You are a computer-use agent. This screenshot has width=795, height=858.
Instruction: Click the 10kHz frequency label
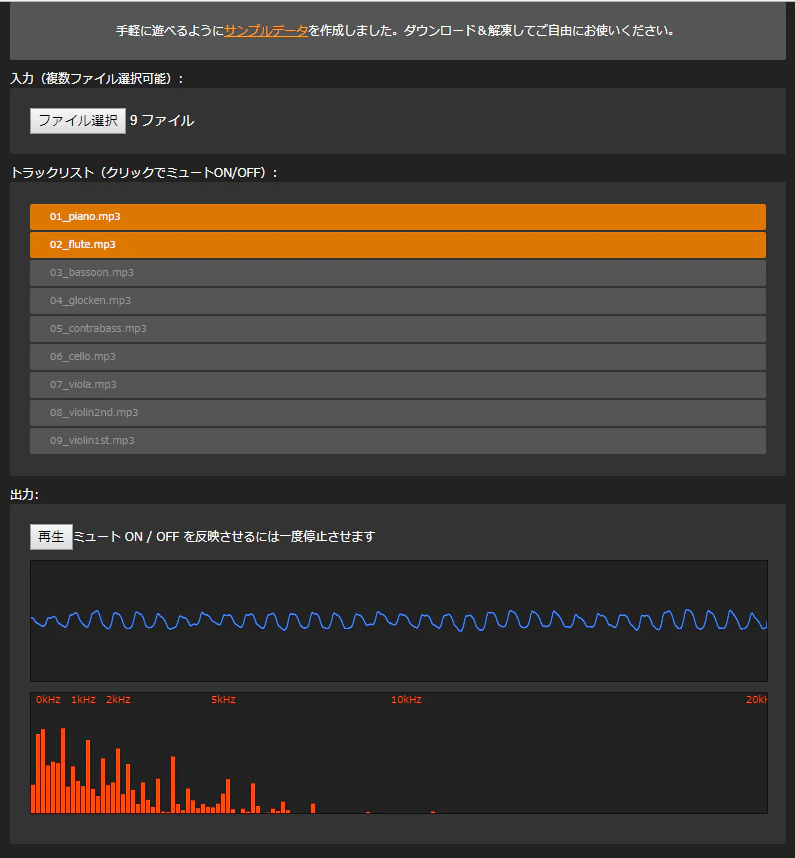coord(406,699)
